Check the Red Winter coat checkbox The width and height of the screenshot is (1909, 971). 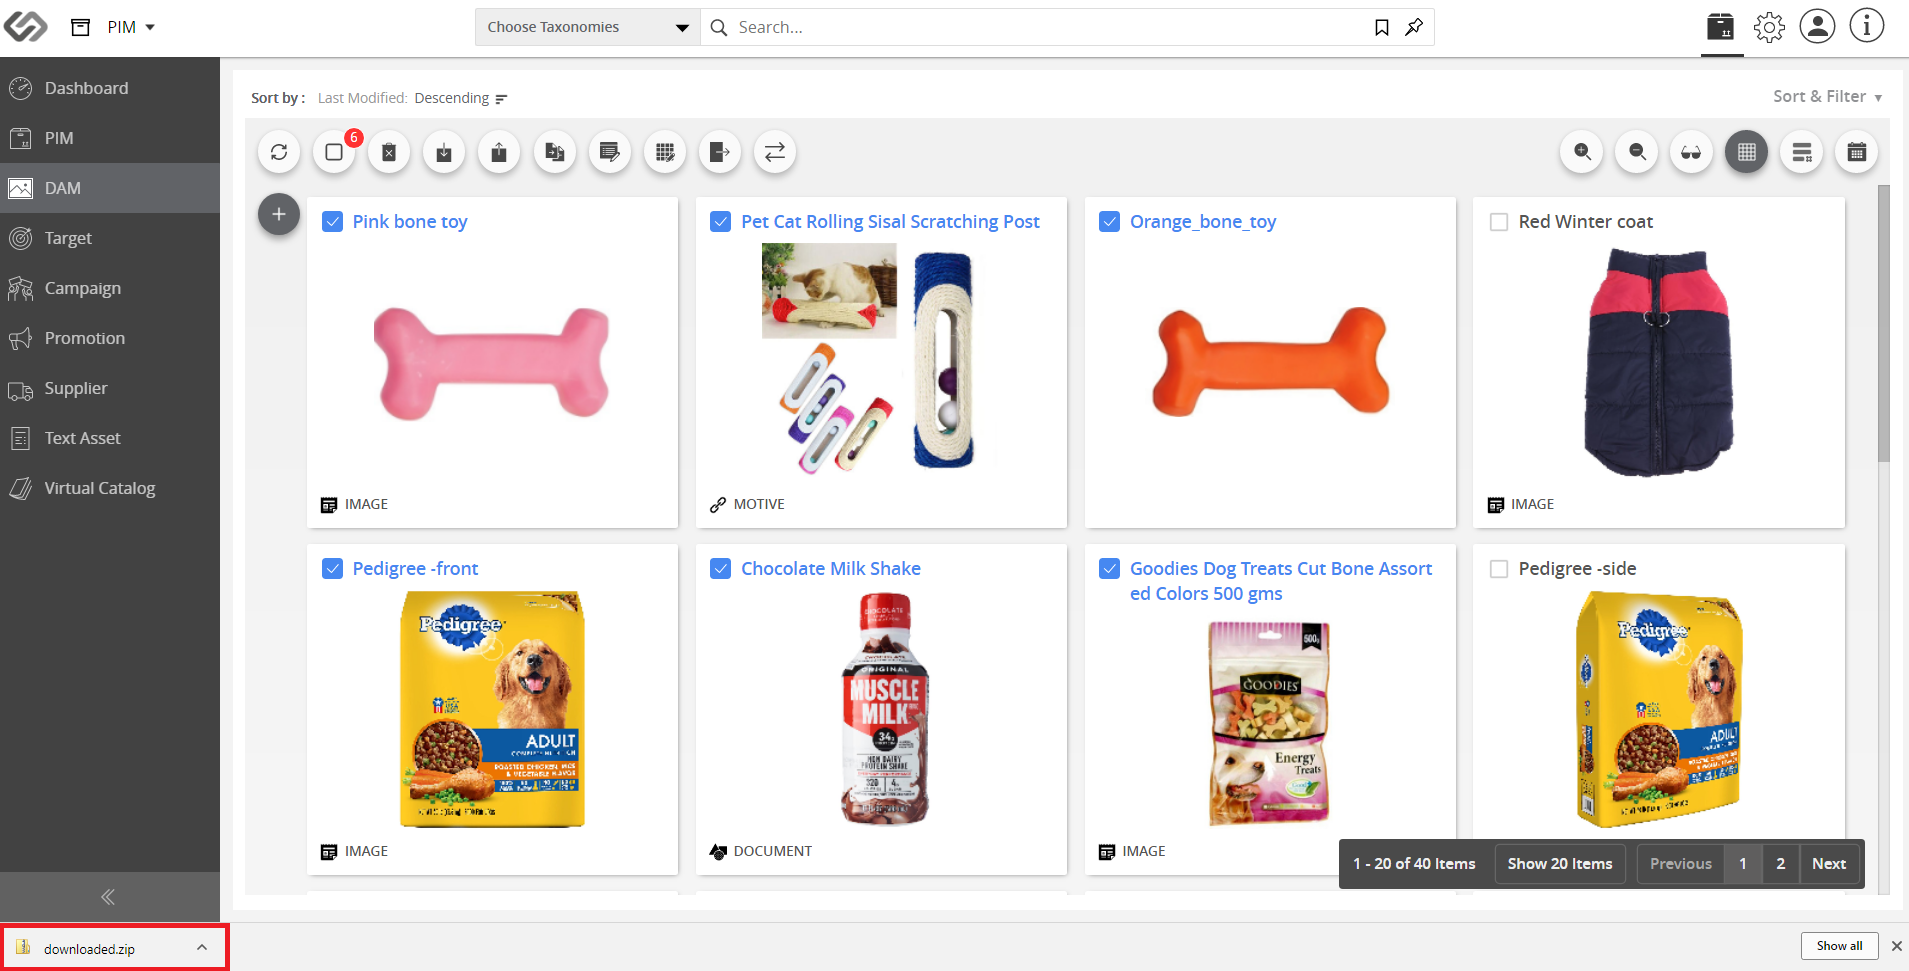coord(1499,222)
